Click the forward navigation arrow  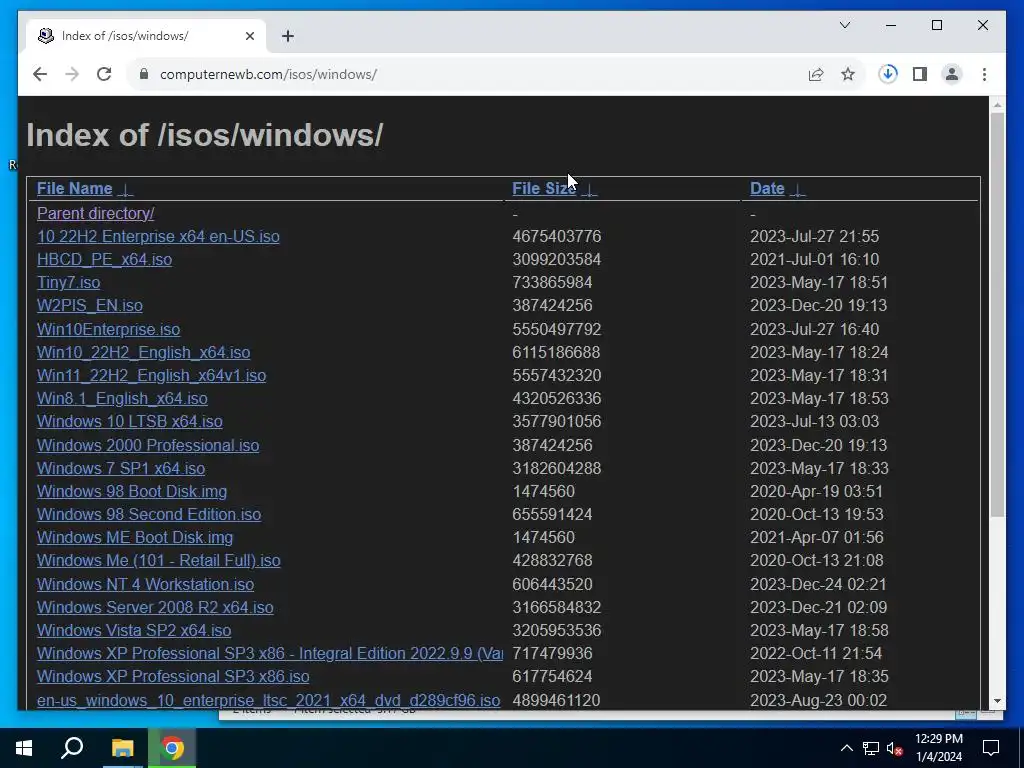[72, 74]
